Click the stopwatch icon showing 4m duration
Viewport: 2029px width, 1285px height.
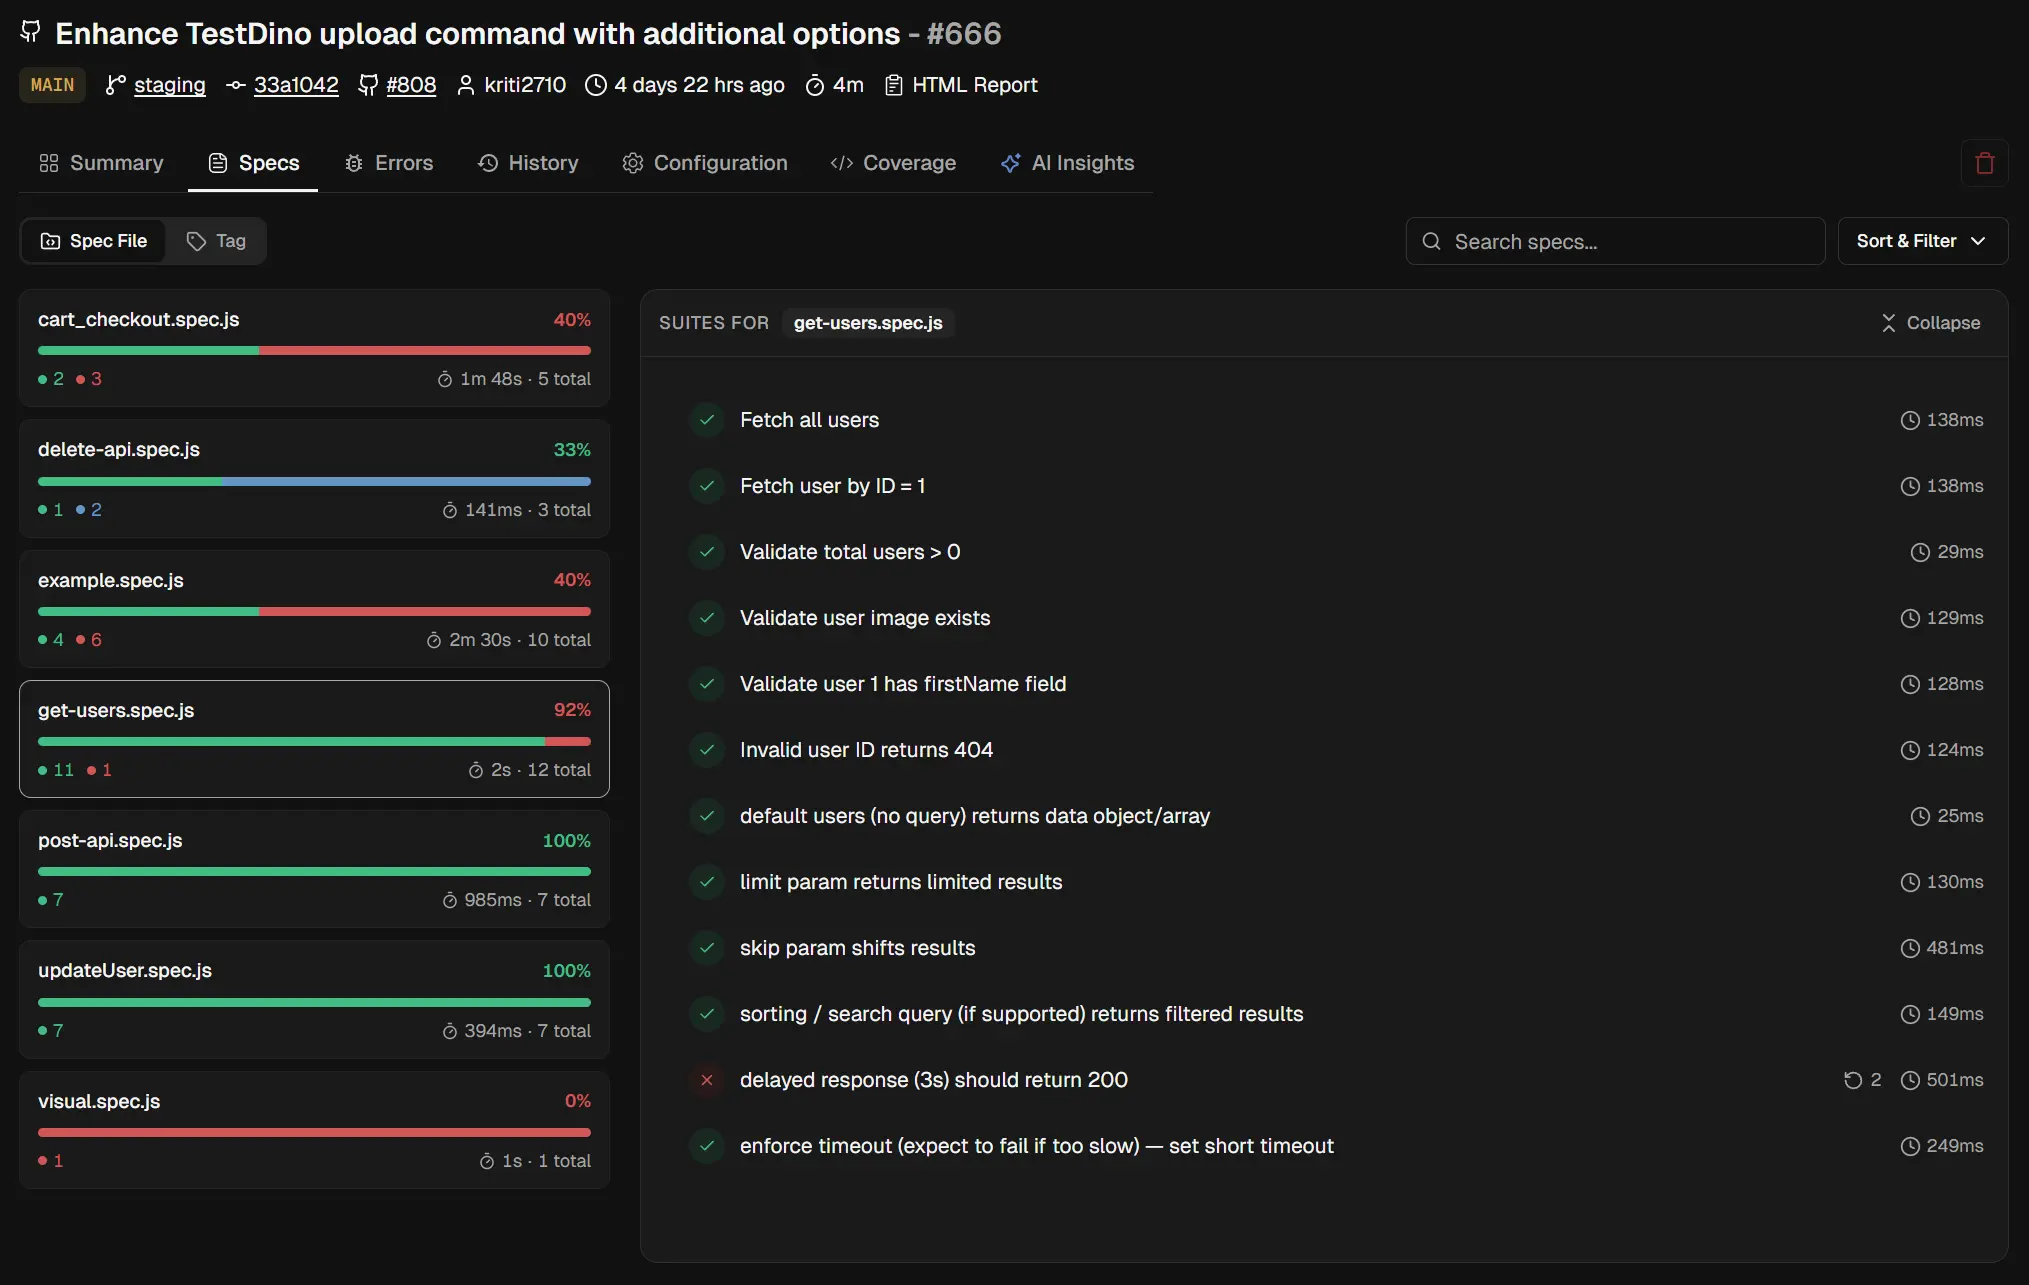tap(814, 85)
